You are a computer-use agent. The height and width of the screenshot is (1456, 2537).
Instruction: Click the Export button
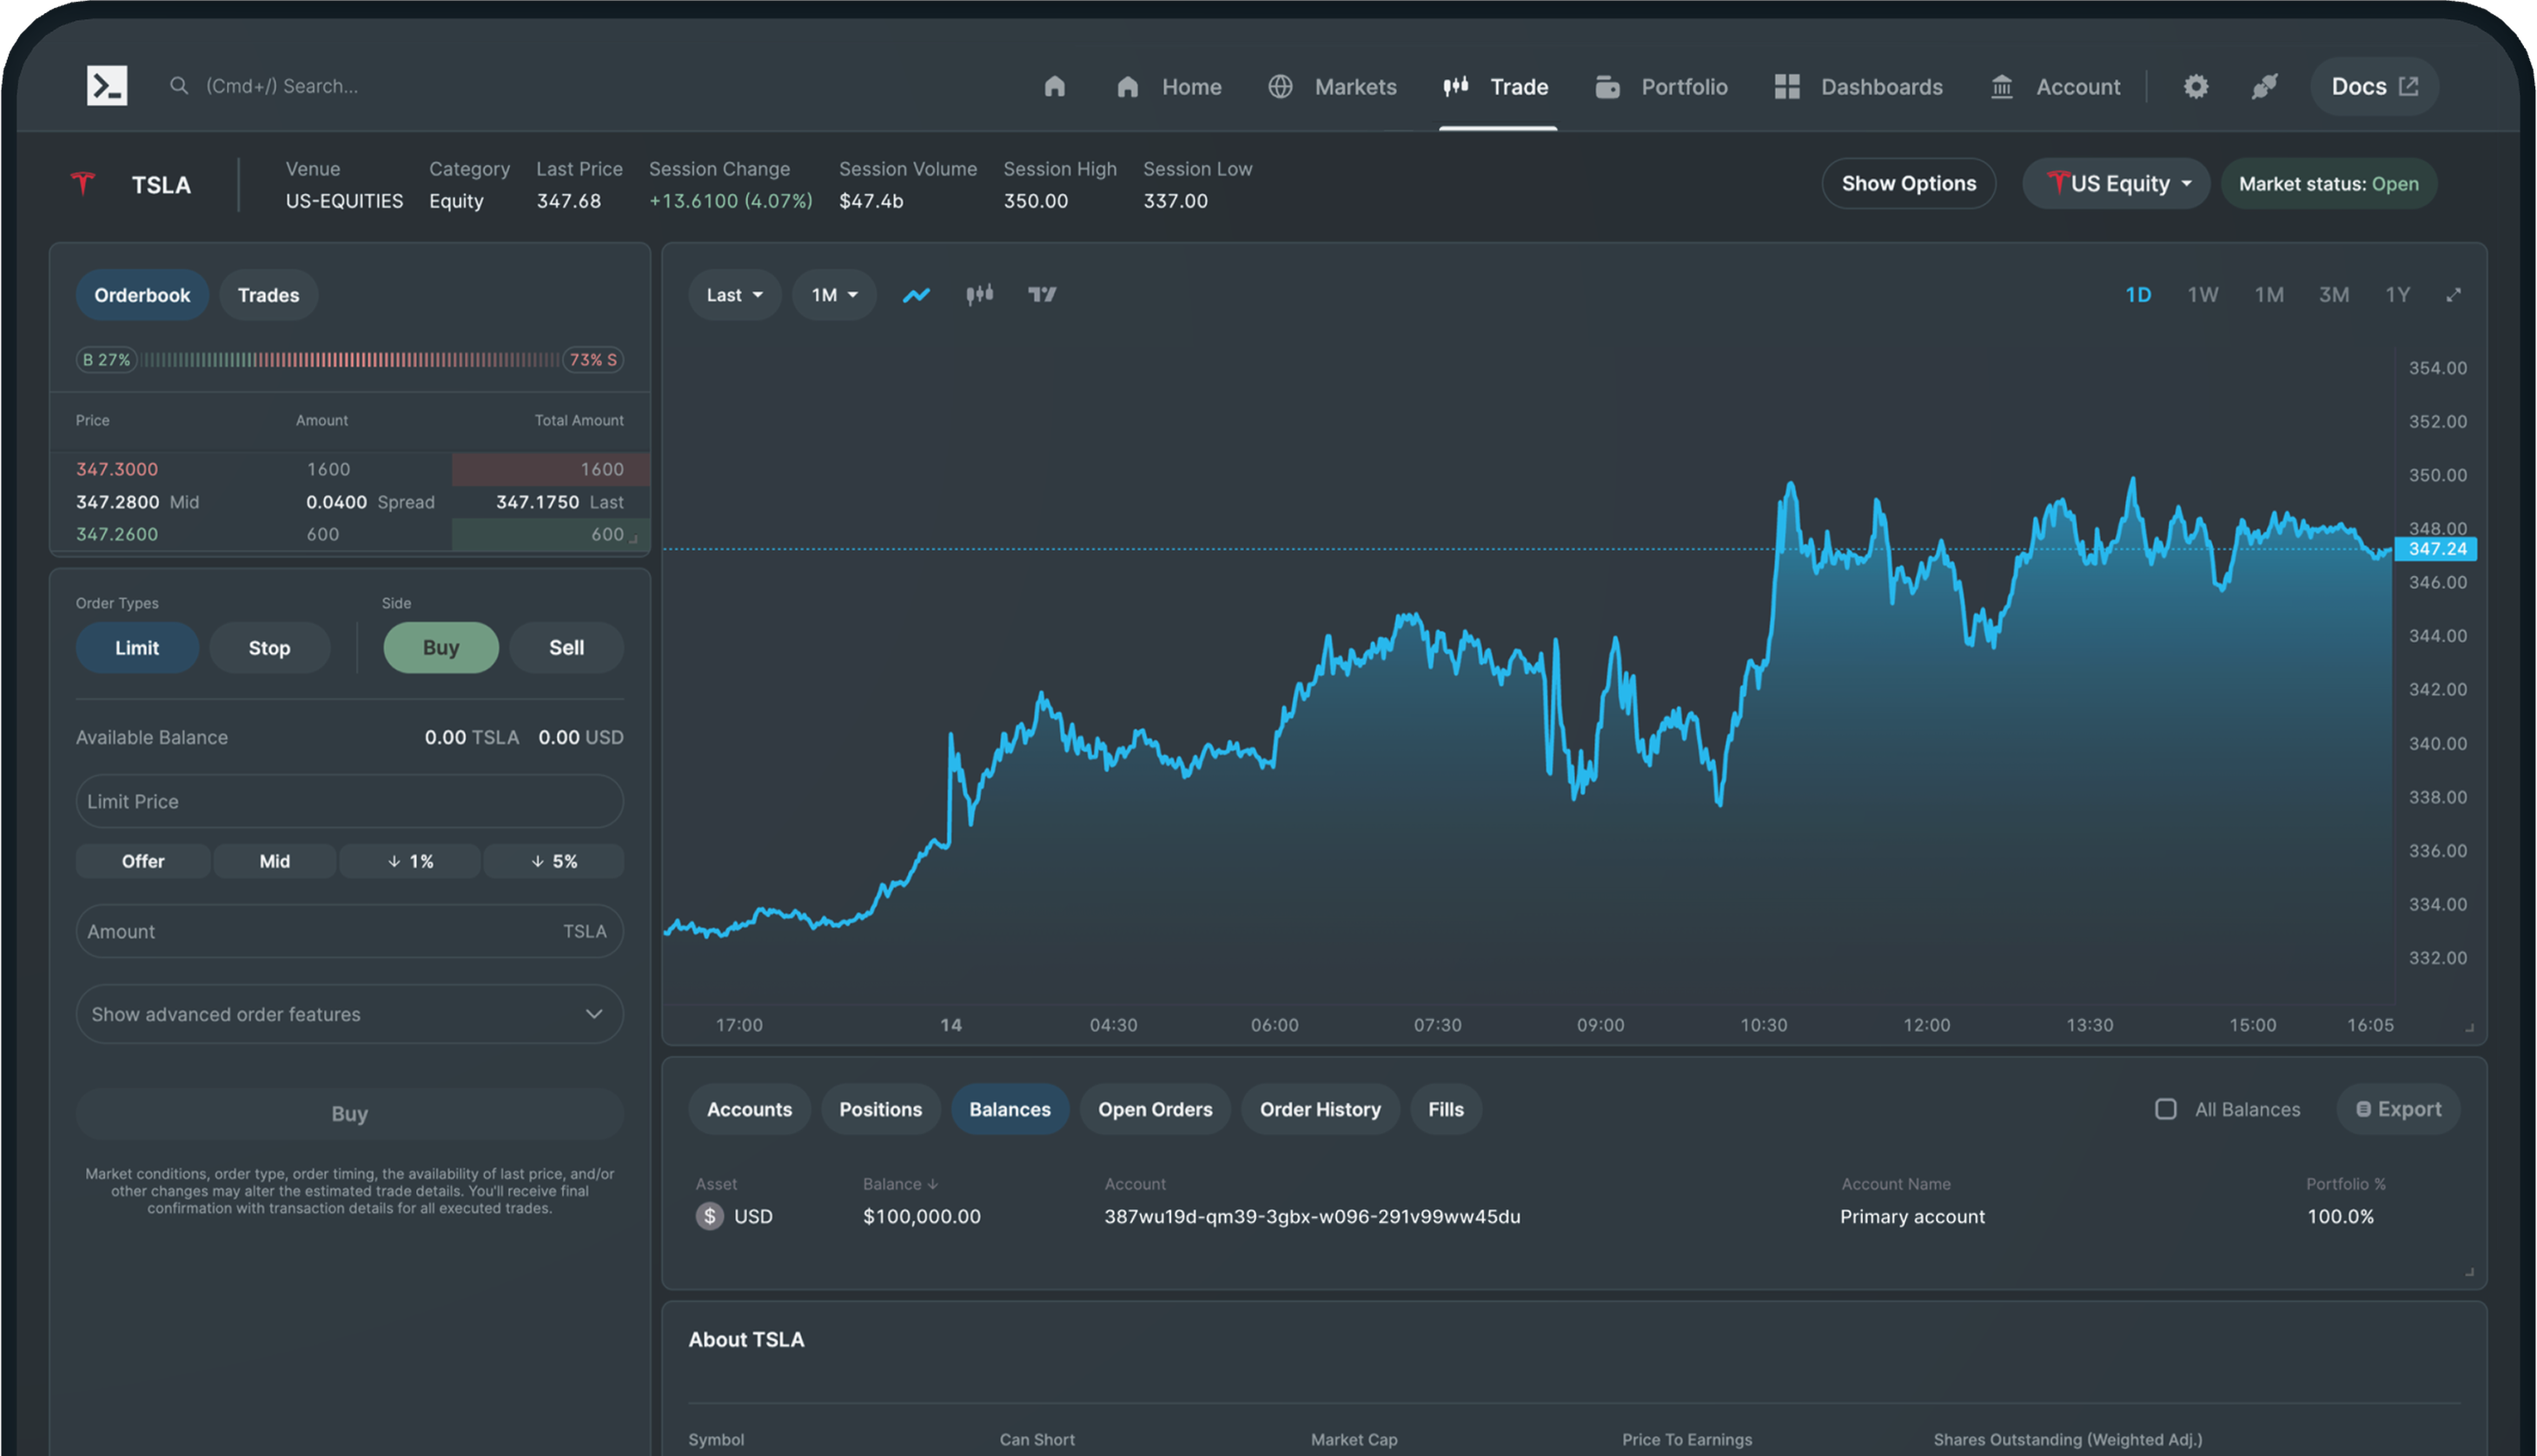pos(2398,1109)
